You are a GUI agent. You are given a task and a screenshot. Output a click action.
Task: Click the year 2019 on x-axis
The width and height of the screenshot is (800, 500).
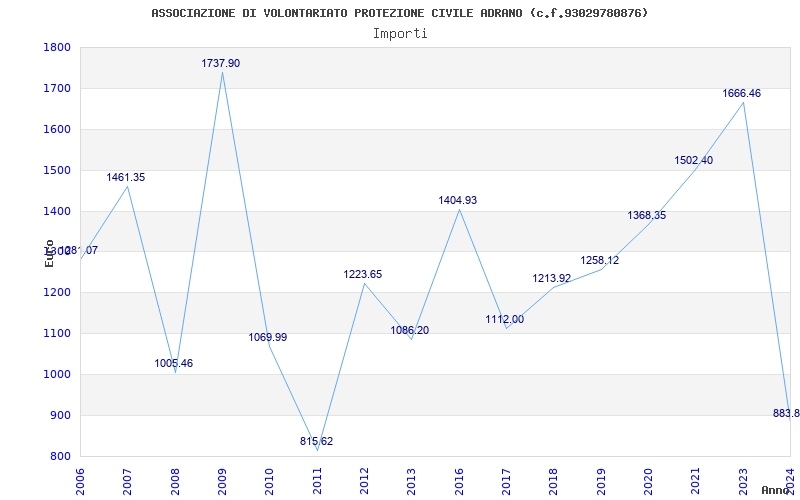click(x=601, y=480)
